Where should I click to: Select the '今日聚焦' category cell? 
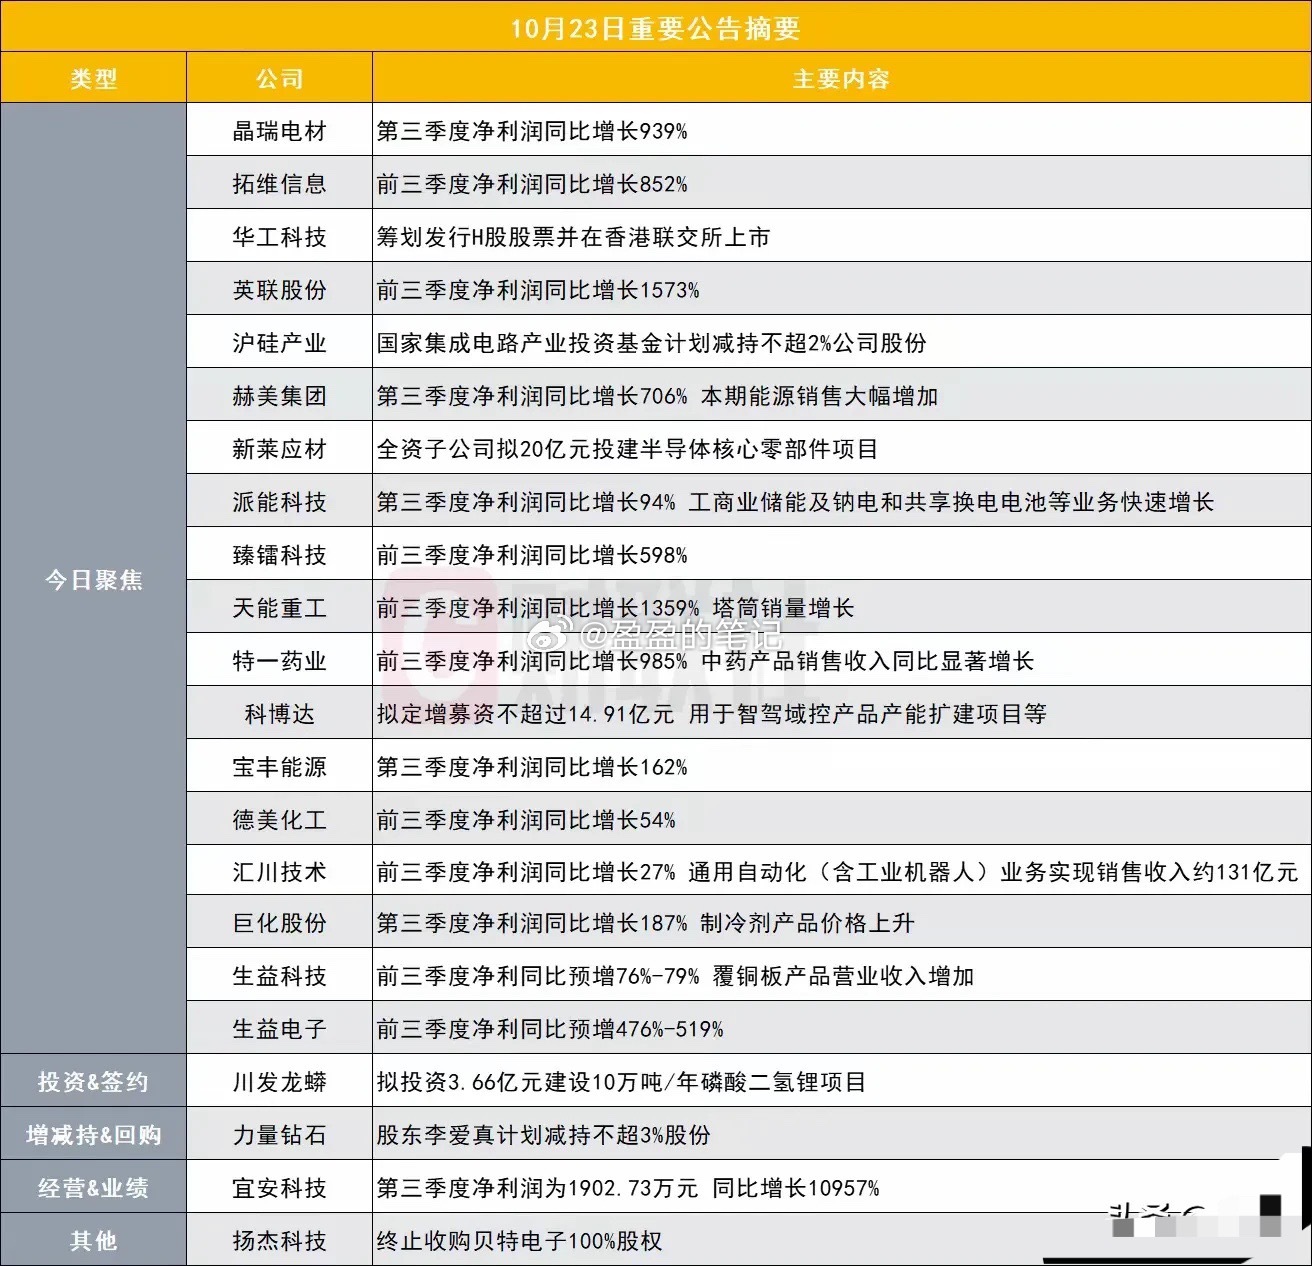(93, 580)
